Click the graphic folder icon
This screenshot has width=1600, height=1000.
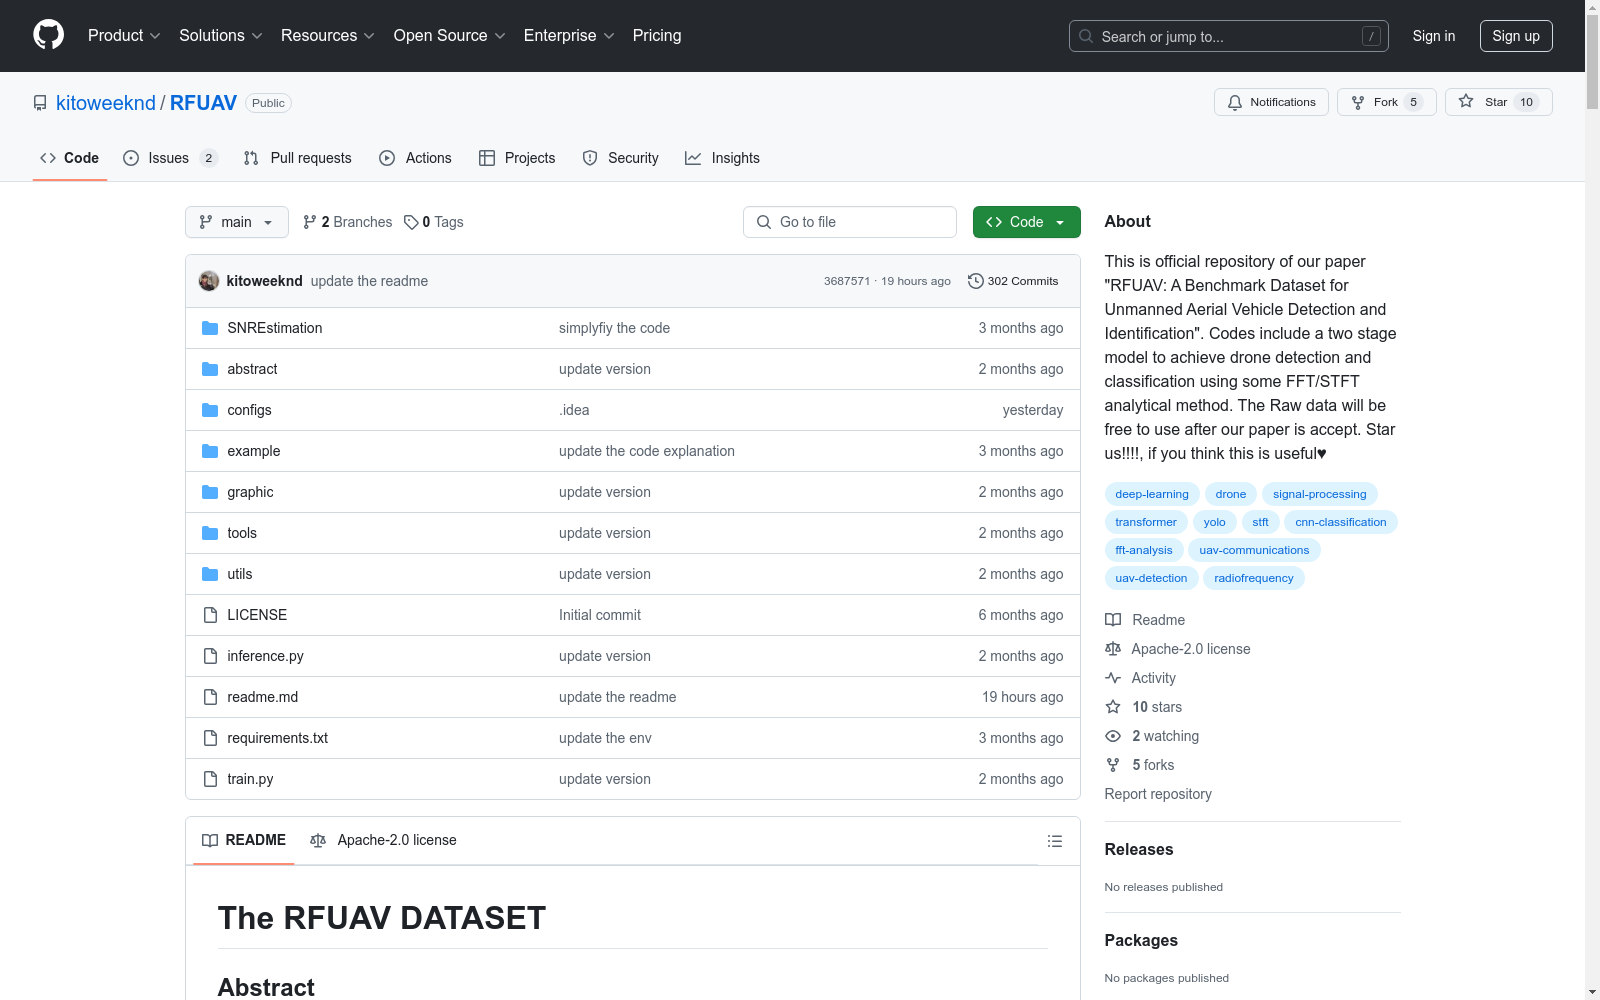210,492
